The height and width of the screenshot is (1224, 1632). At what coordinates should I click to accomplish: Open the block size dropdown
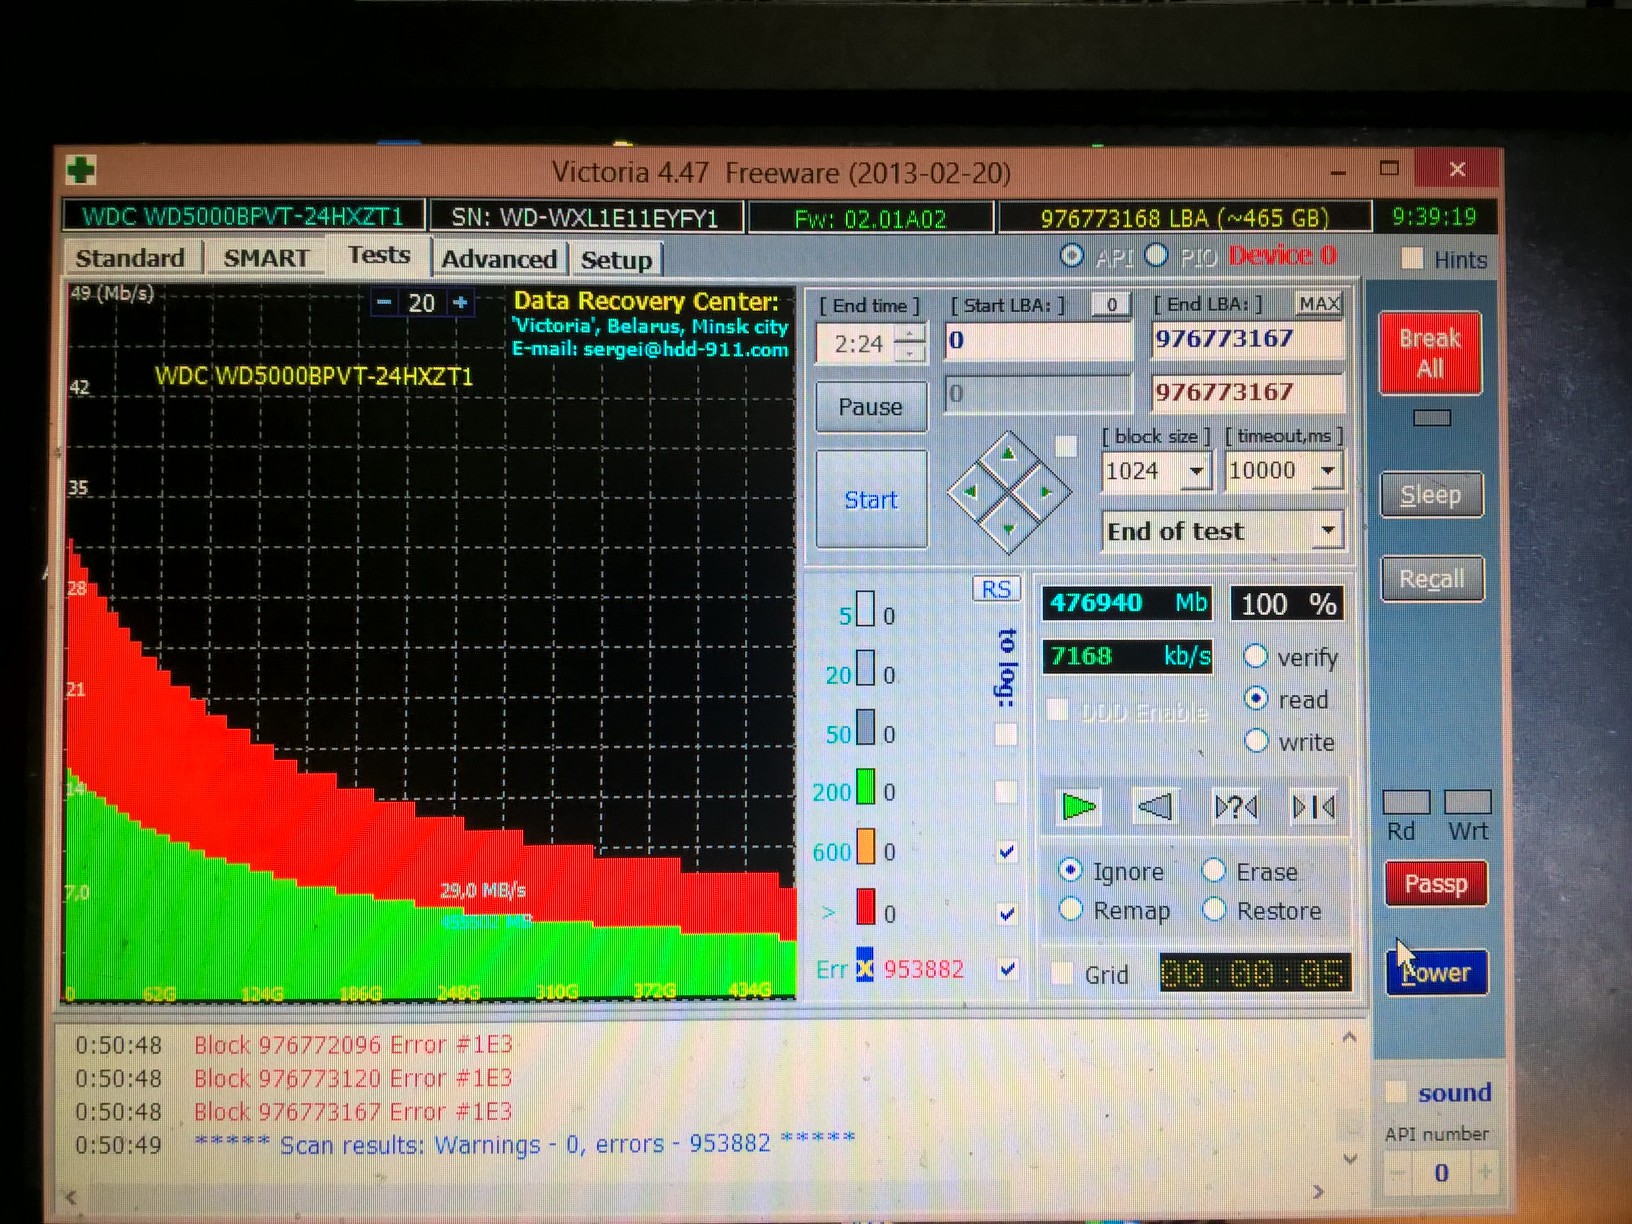coord(1196,471)
